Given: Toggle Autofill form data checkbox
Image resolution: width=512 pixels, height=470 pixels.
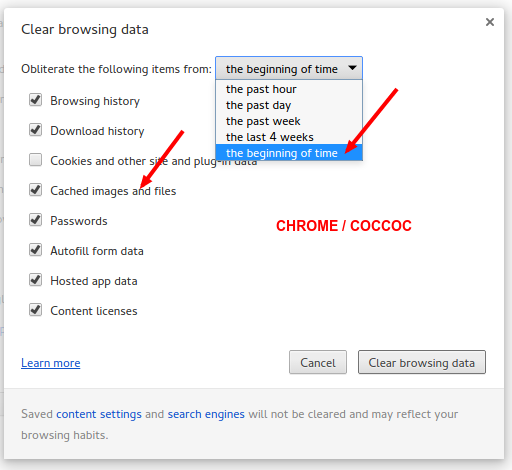Looking at the screenshot, I should coord(35,250).
